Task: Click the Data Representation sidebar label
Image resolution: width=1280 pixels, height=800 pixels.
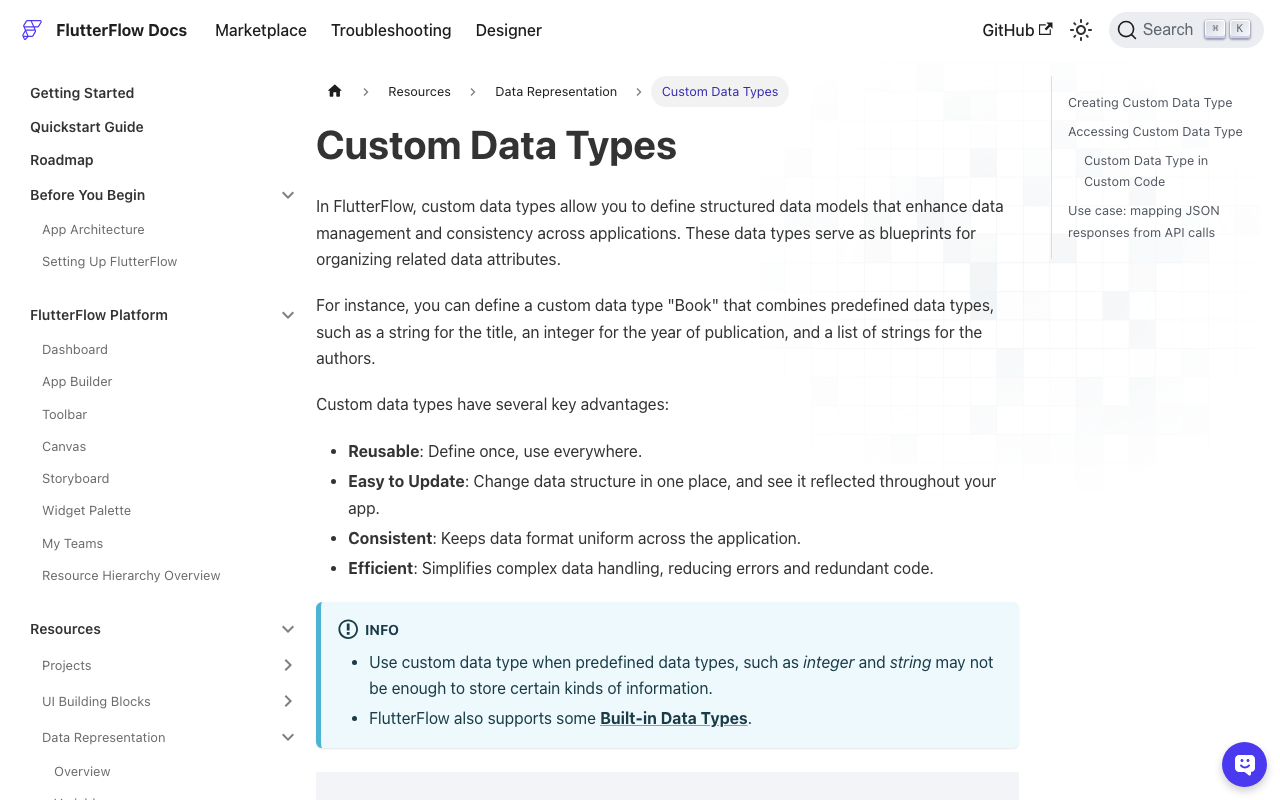Action: pos(103,737)
